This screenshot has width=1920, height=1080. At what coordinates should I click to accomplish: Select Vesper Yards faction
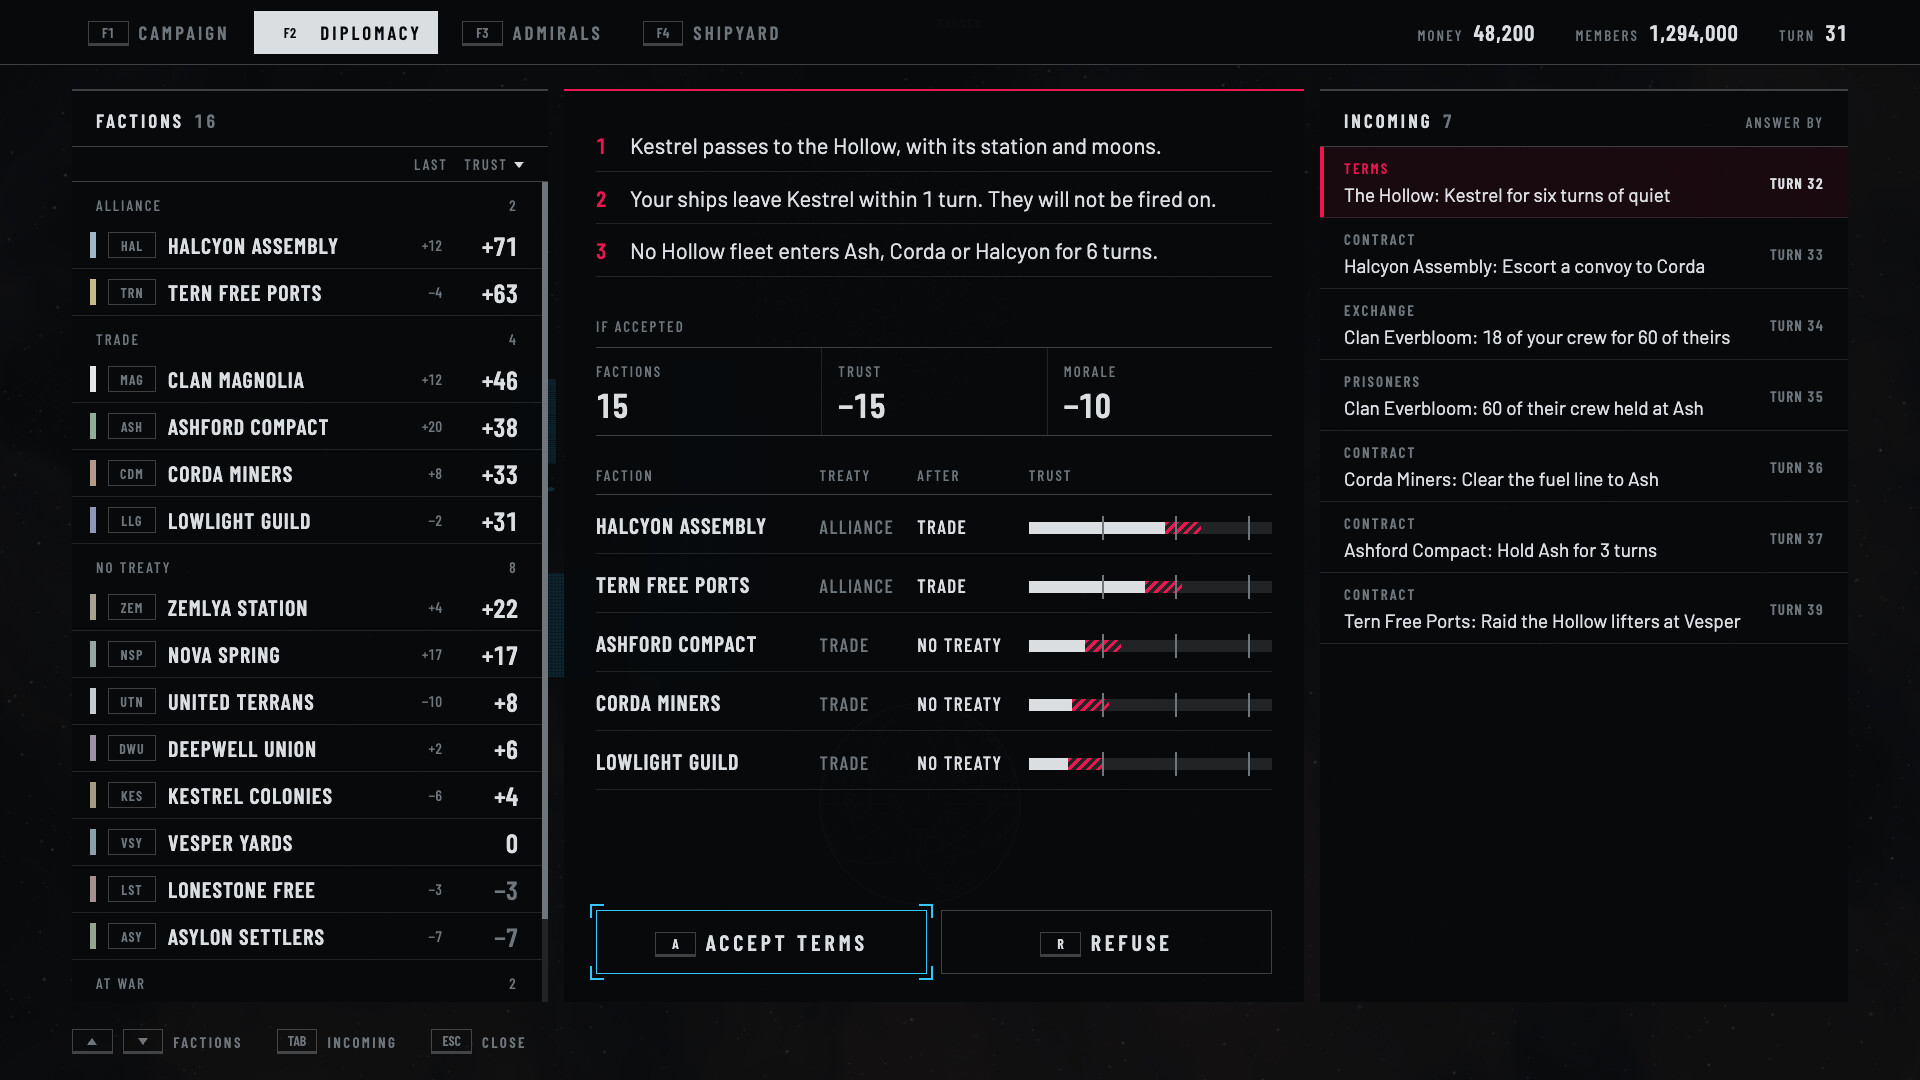[306, 843]
